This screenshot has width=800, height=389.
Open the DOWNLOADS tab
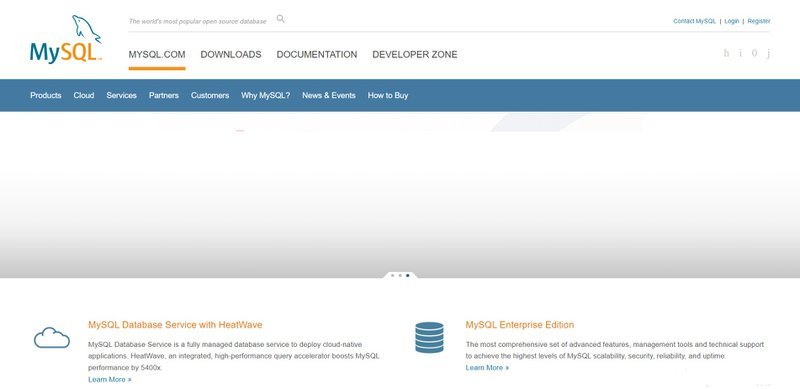(x=231, y=55)
